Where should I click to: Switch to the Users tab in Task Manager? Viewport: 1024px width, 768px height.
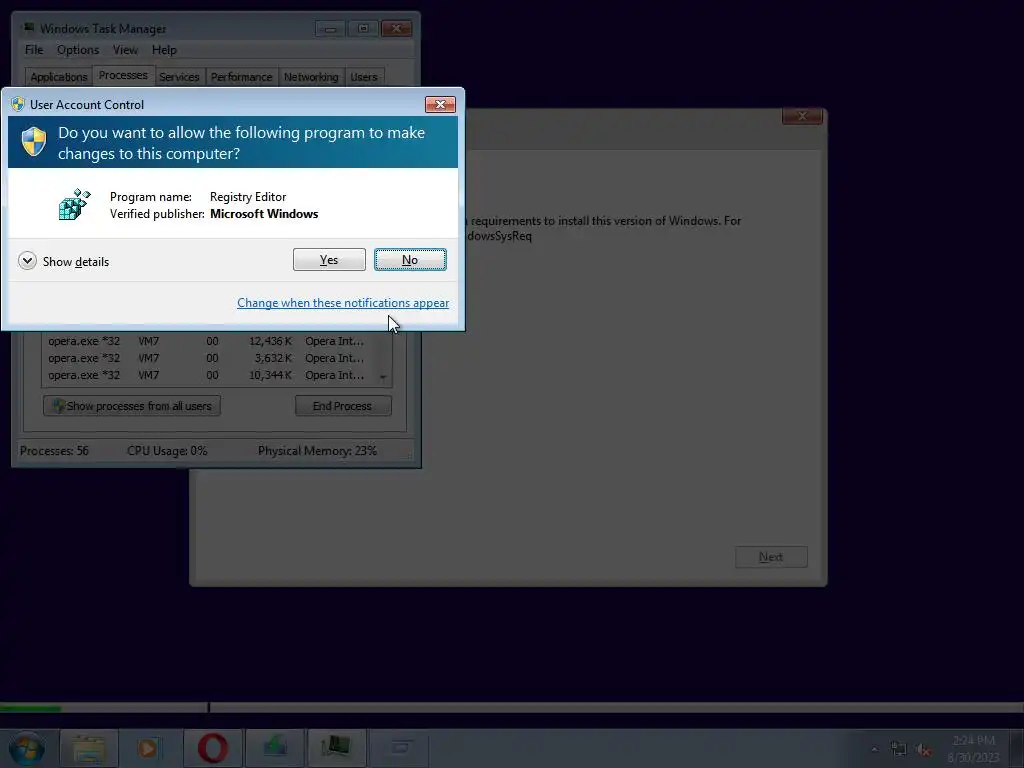364,77
